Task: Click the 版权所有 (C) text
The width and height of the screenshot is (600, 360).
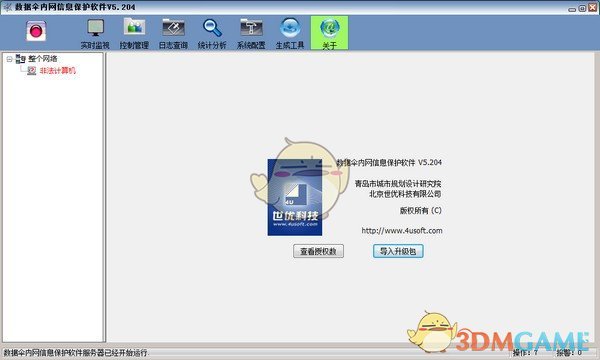Action: point(421,210)
